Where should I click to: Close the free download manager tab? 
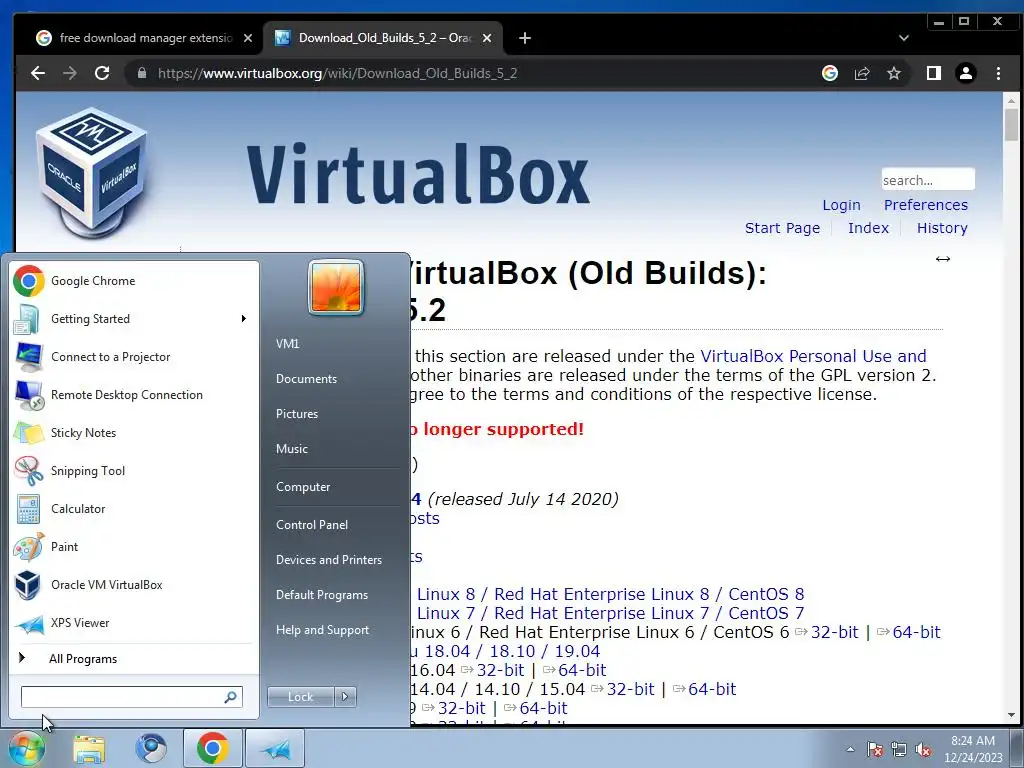coord(248,38)
